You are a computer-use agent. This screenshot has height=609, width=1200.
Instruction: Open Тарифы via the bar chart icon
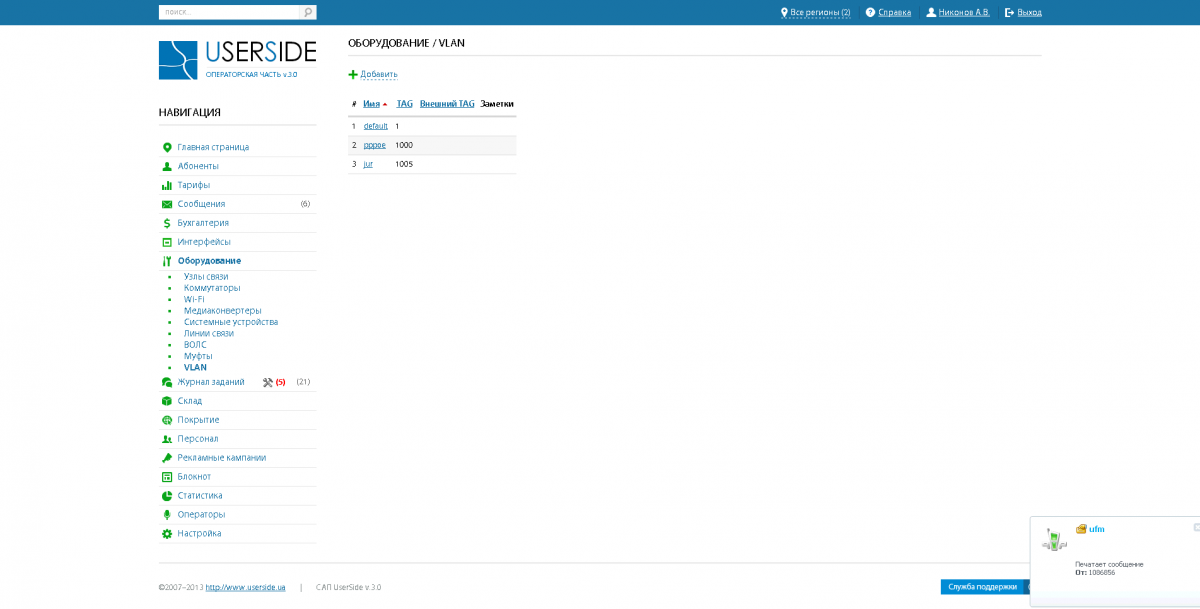[167, 185]
